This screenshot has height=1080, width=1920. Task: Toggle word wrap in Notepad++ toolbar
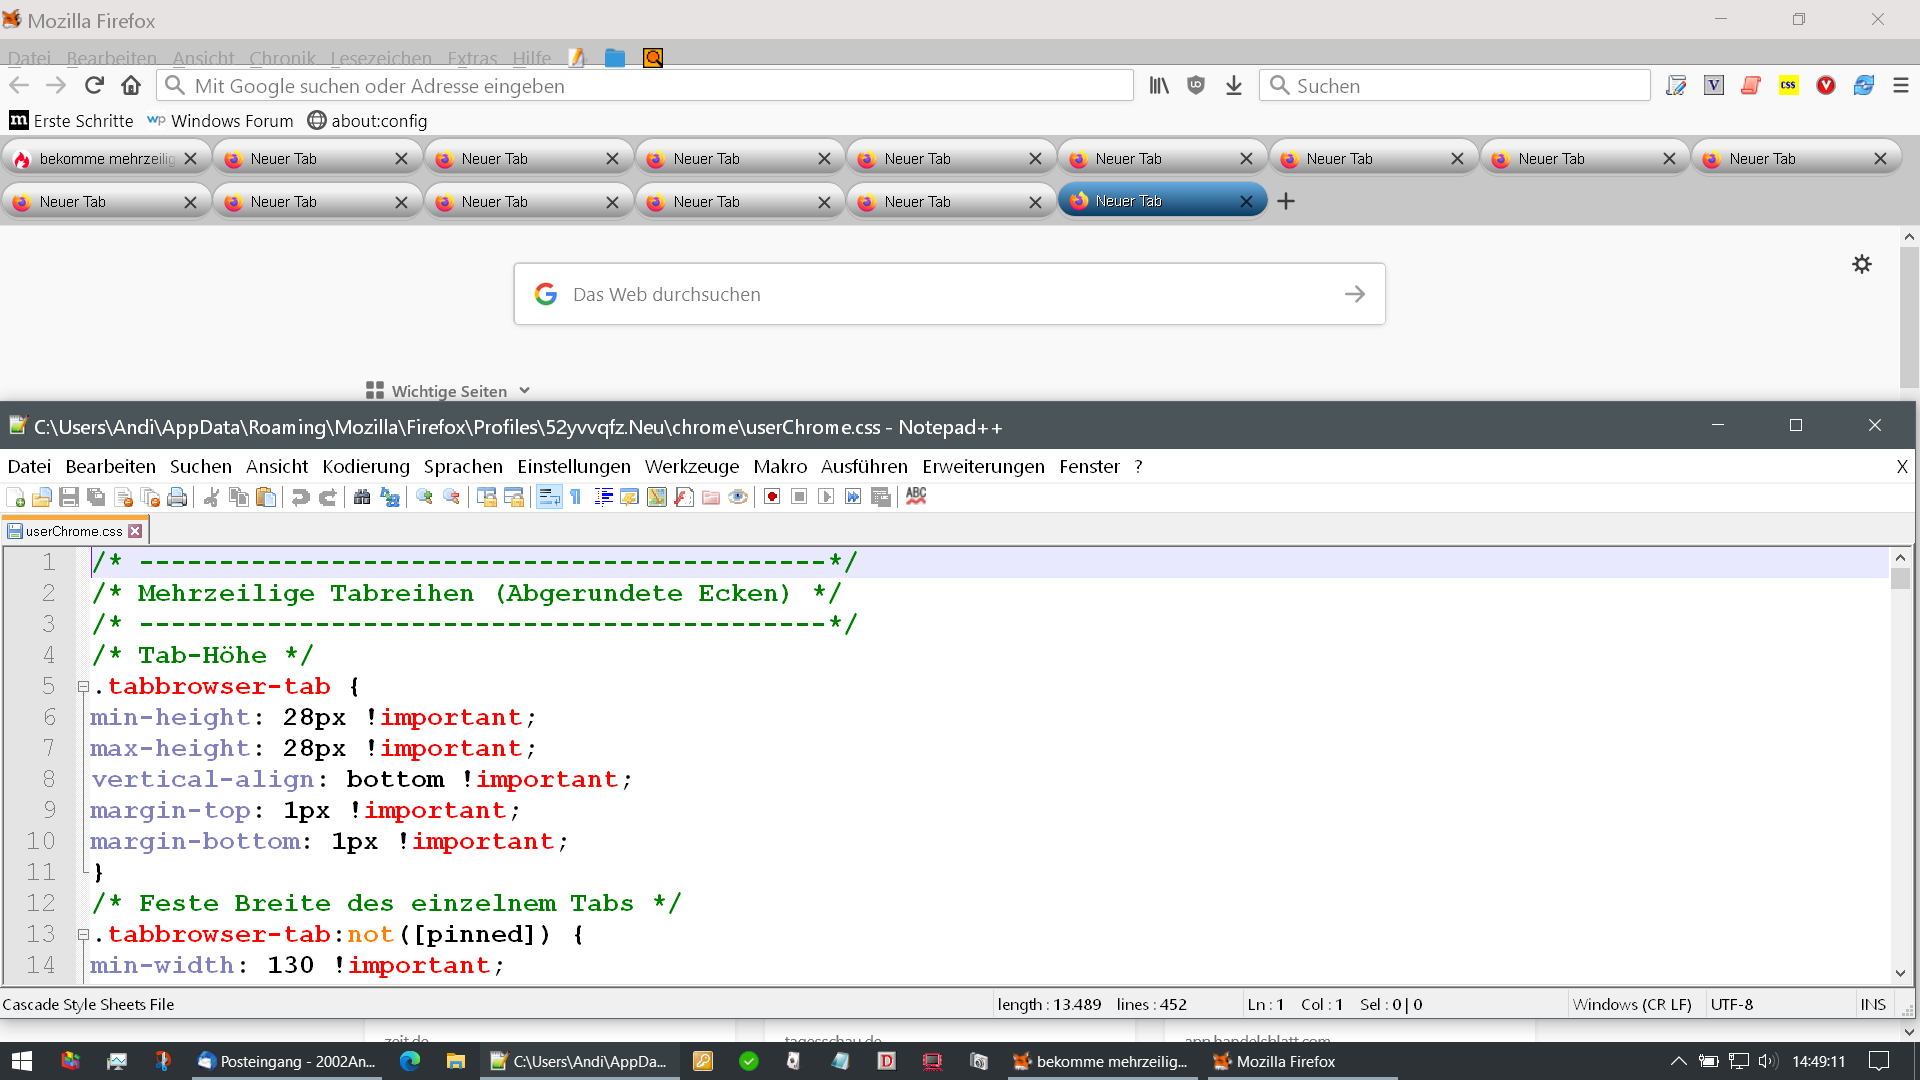pyautogui.click(x=549, y=497)
